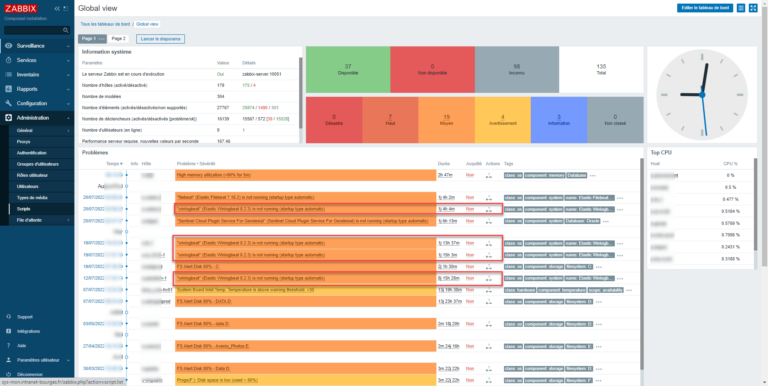Image resolution: width=768 pixels, height=386 pixels.
Task: Open Rôles utilisateur
Action: point(32,175)
